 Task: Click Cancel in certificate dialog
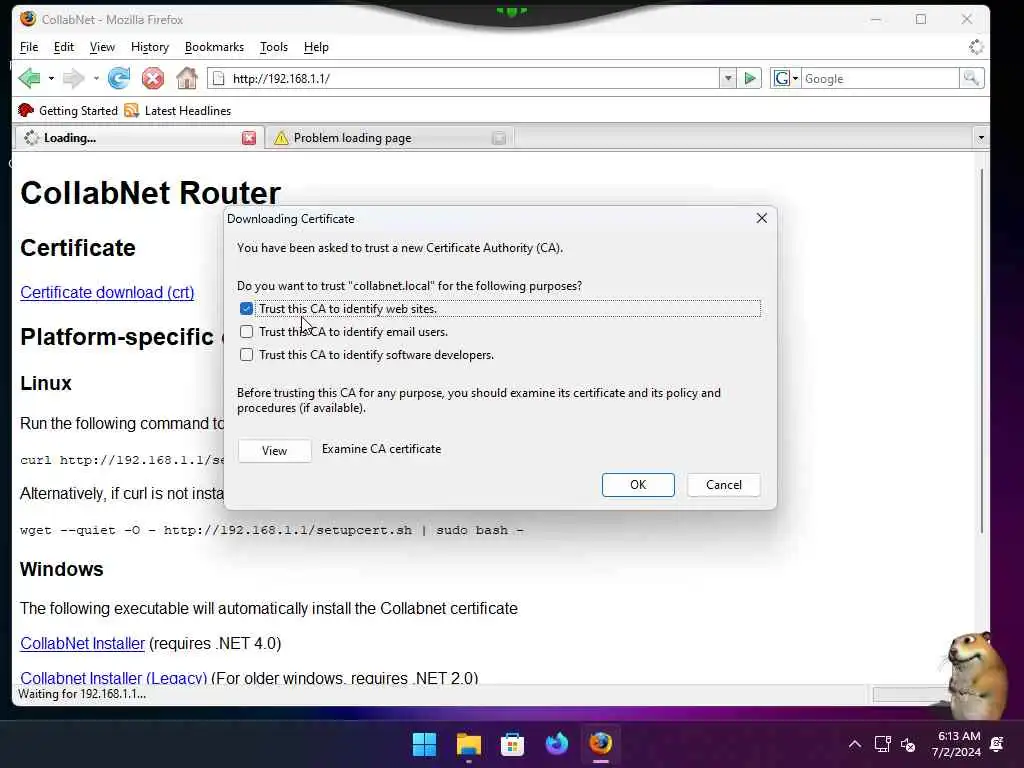pos(724,485)
